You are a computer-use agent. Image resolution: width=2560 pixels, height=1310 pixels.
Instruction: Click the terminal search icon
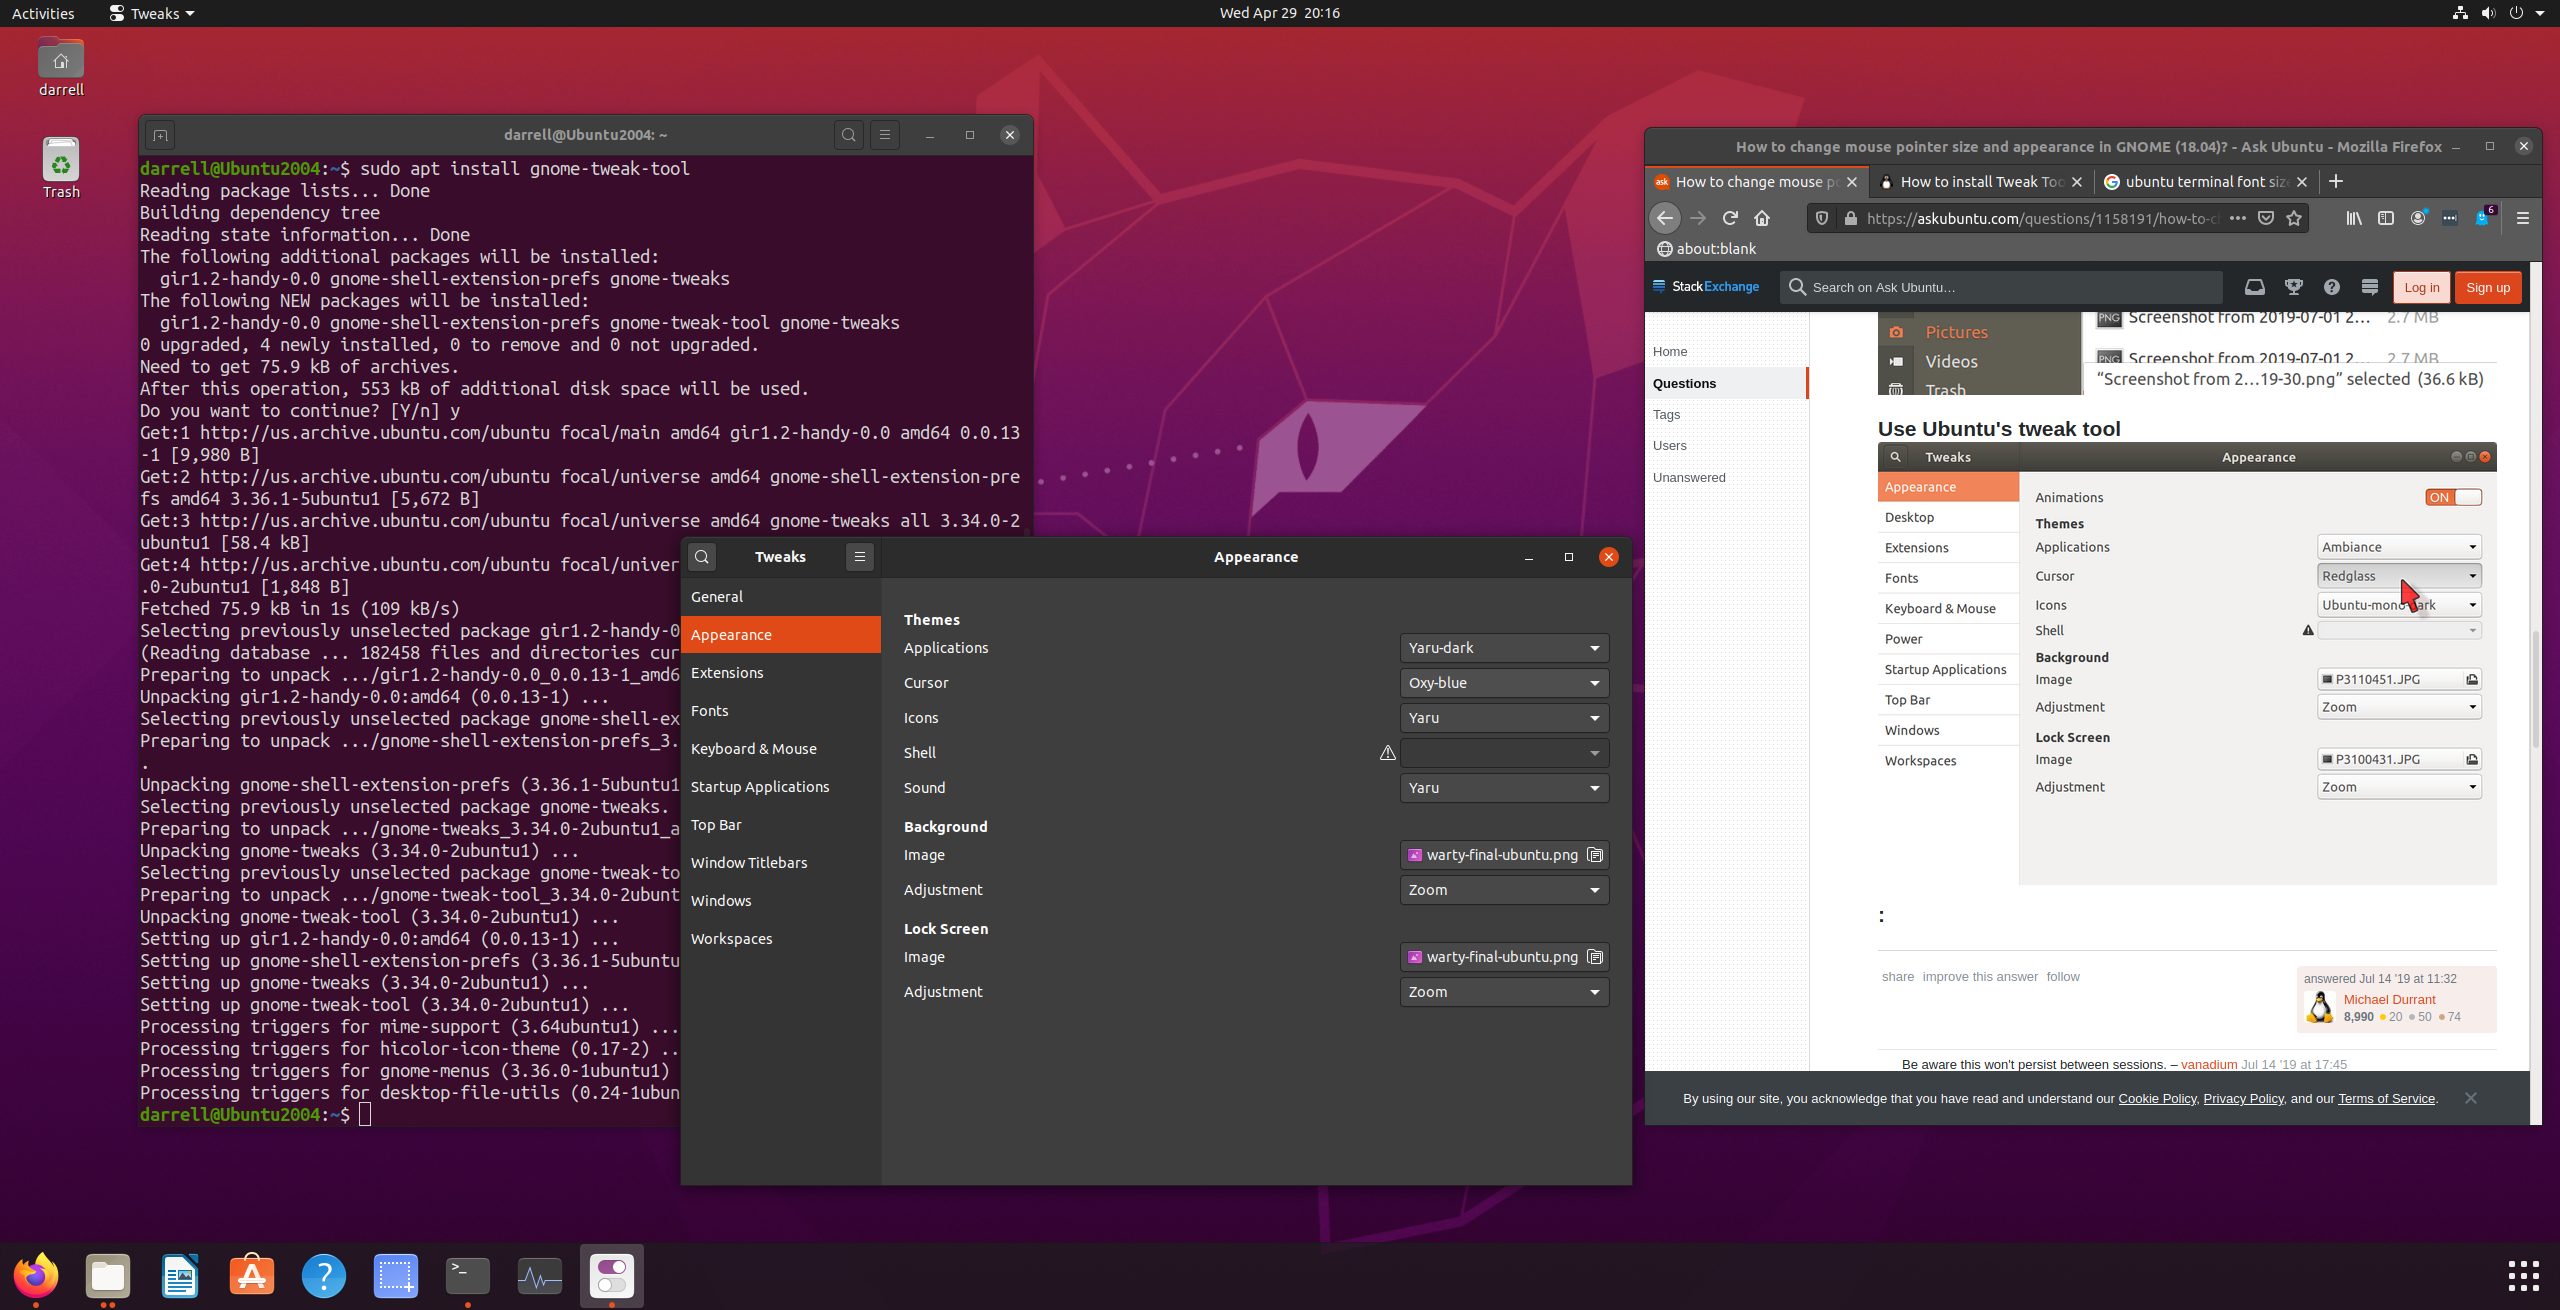[848, 135]
